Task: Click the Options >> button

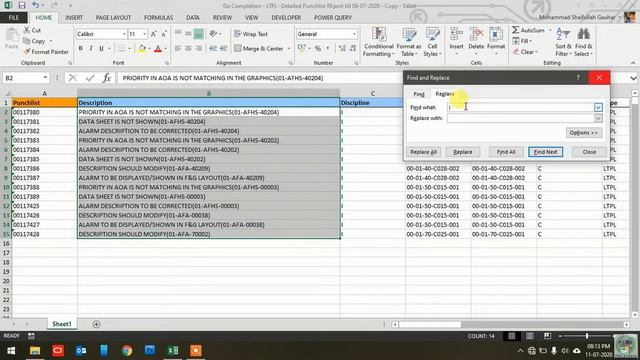Action: [584, 133]
